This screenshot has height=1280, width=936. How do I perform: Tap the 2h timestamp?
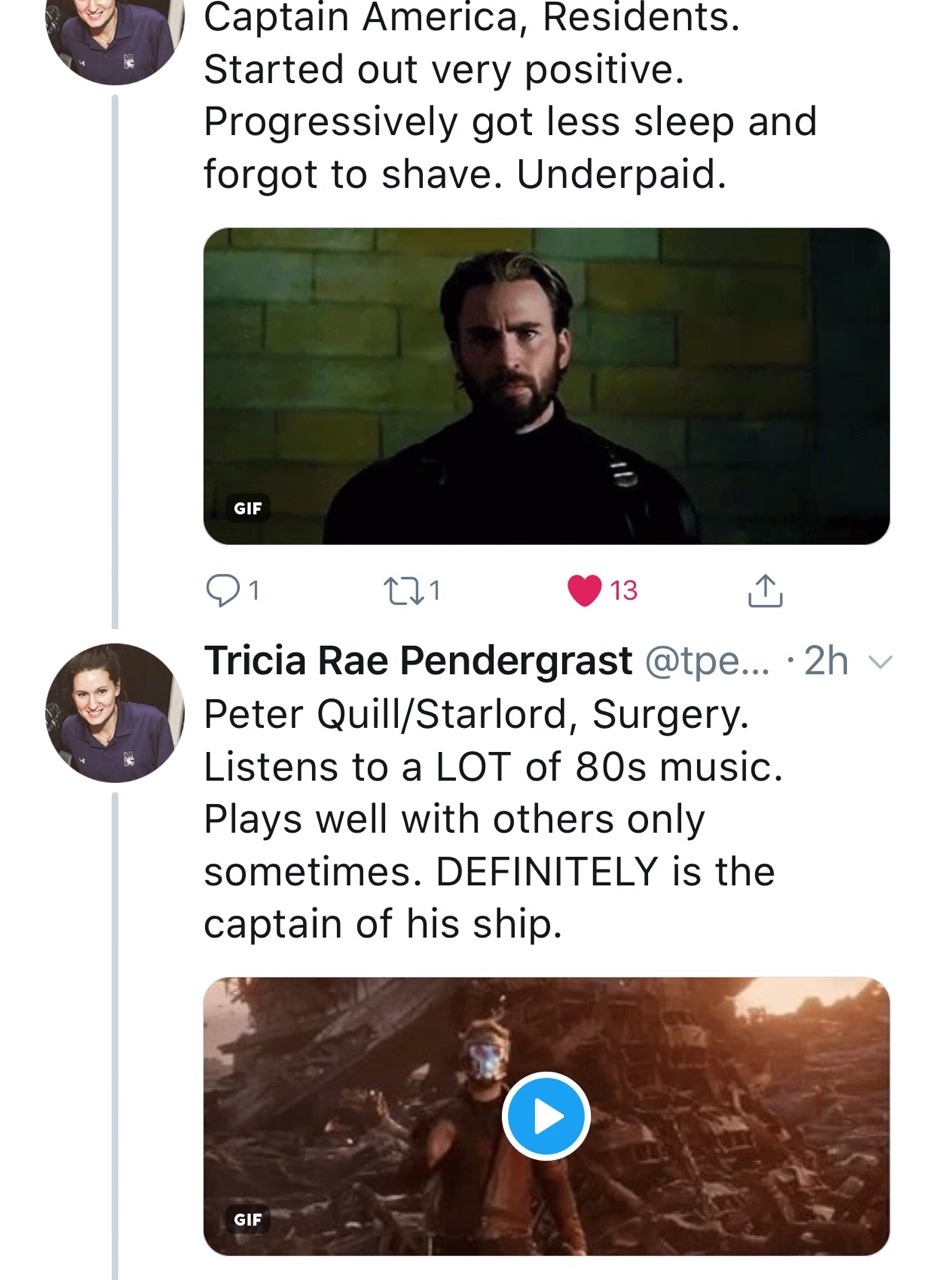point(825,661)
